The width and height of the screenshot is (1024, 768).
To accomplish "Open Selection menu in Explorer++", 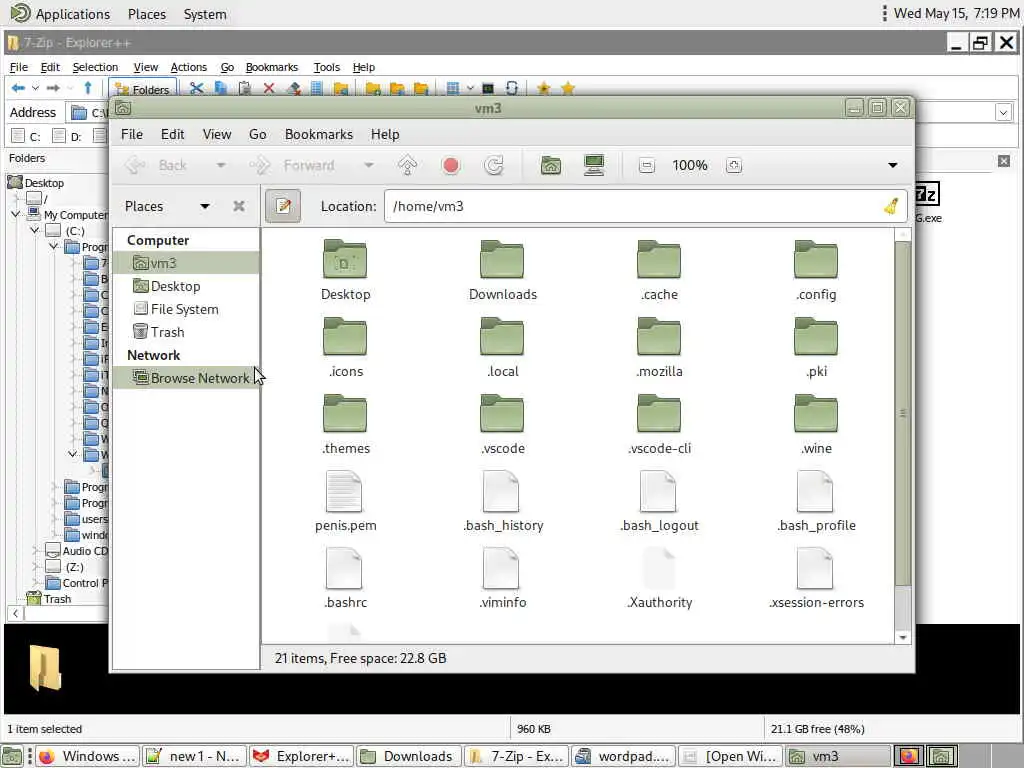I will click(95, 67).
